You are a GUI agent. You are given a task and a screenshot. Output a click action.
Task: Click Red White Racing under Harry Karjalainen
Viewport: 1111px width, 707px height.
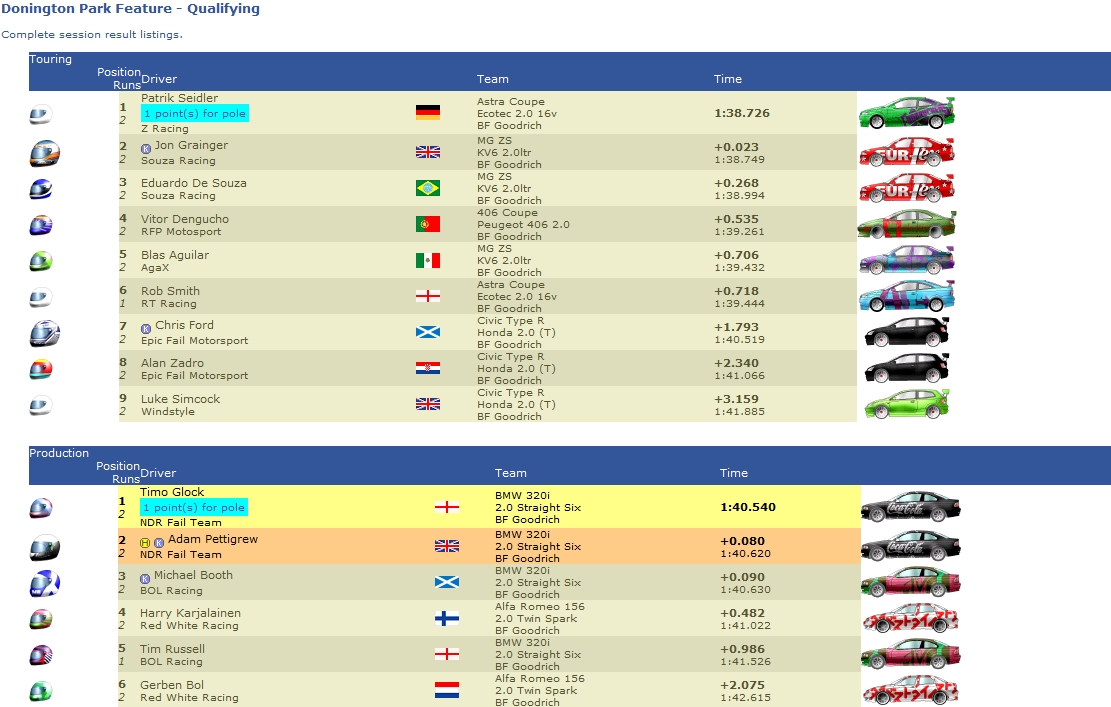point(189,626)
